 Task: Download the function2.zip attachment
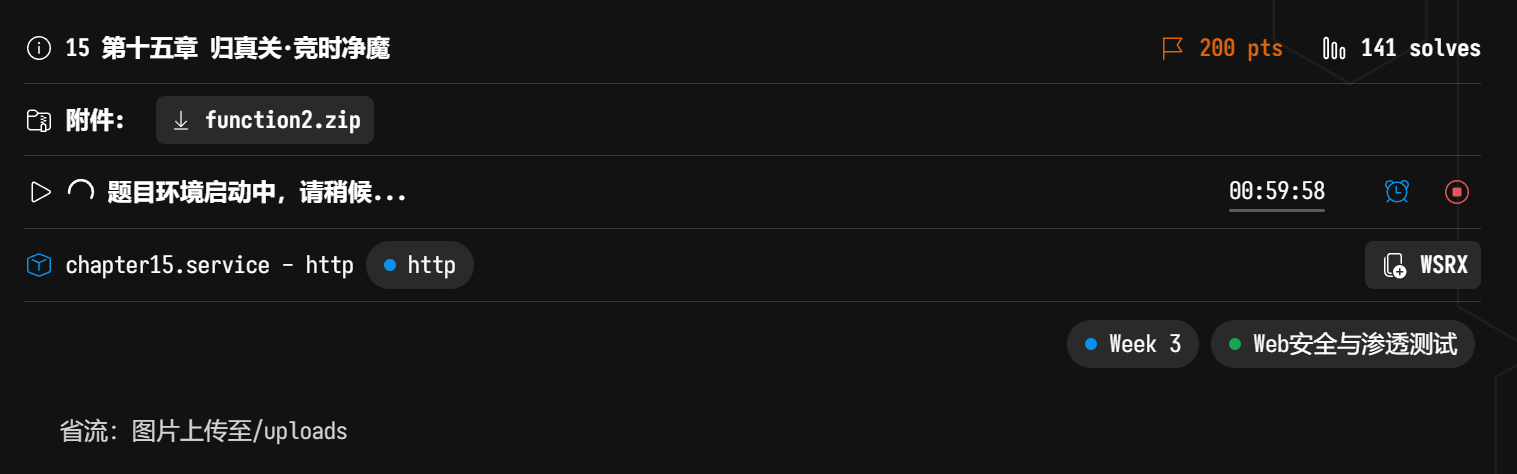point(265,120)
